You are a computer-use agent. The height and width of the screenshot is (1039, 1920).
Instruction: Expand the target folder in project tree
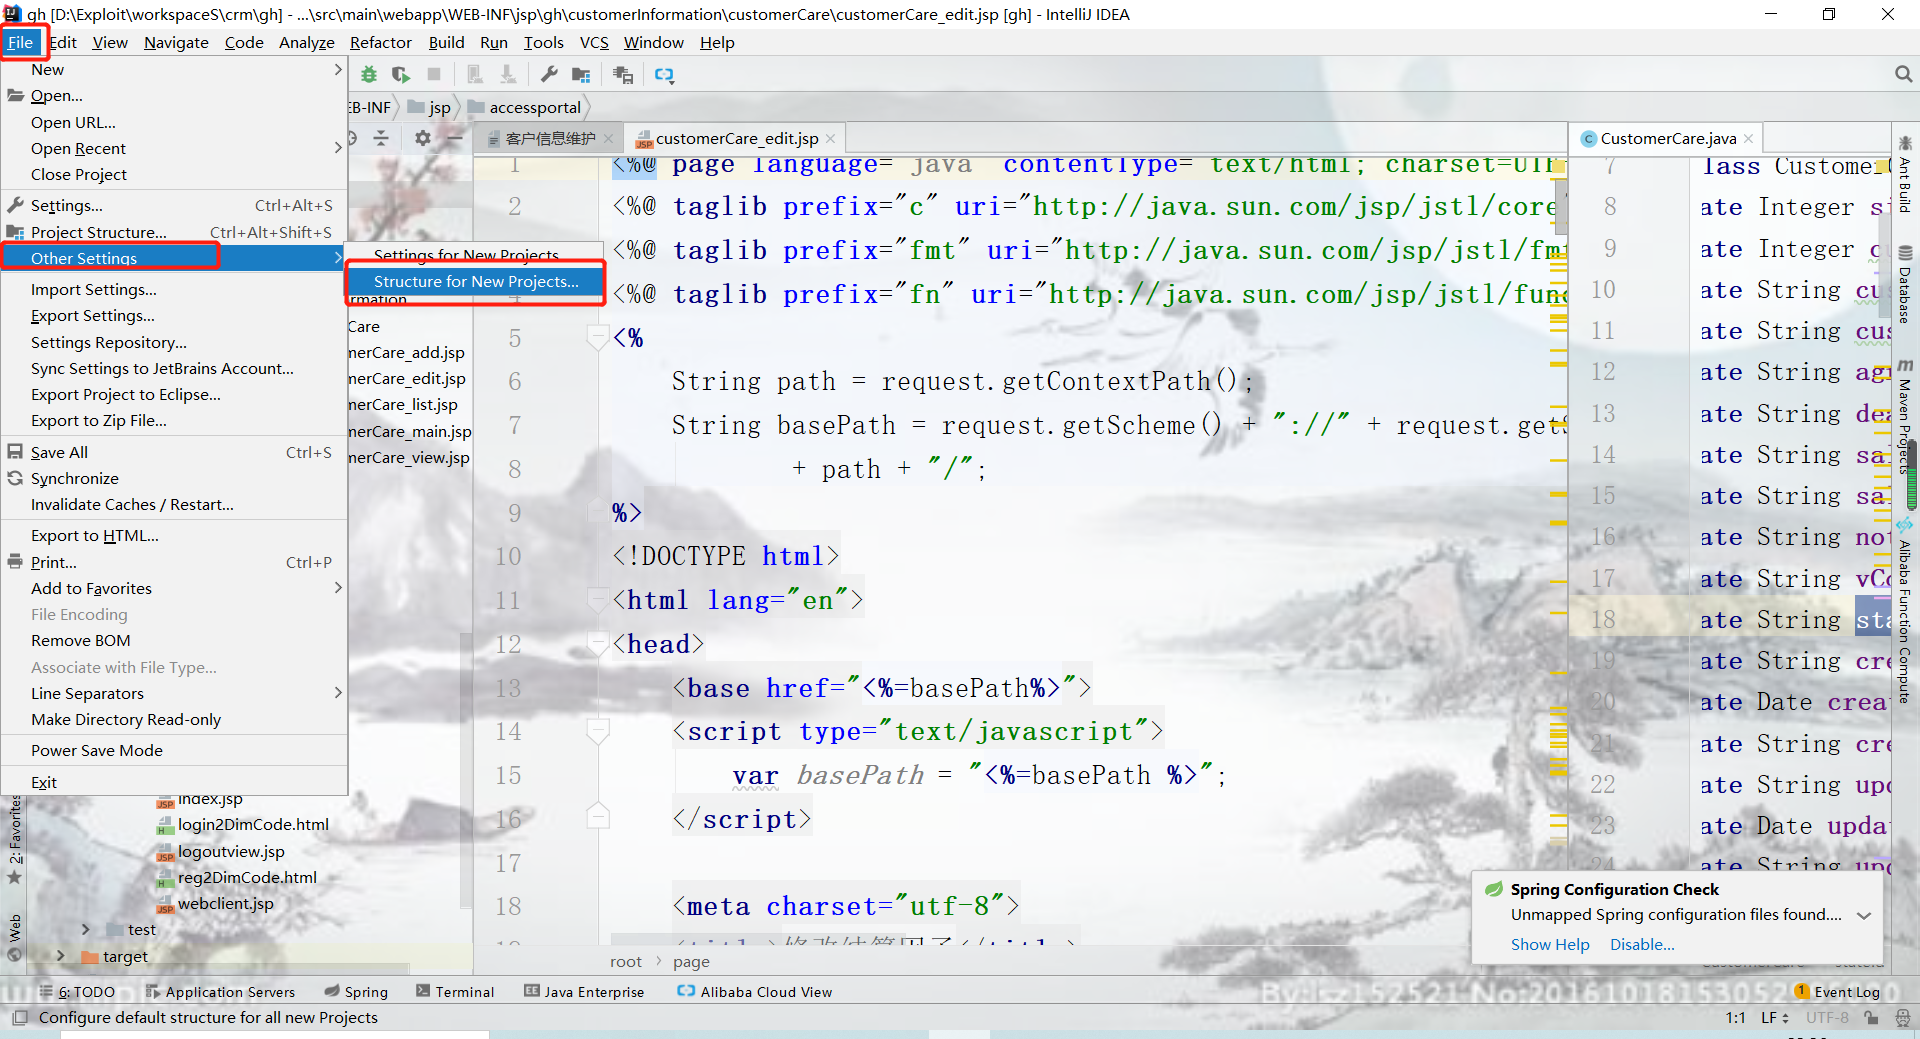coord(61,956)
